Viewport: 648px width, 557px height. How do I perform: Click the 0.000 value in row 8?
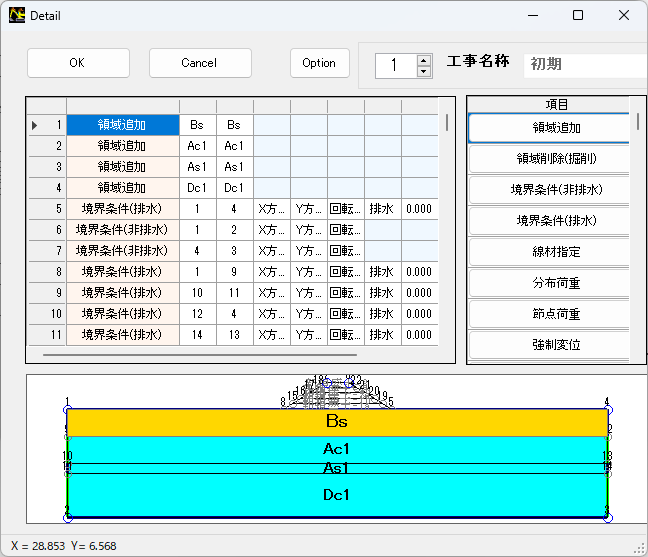420,271
